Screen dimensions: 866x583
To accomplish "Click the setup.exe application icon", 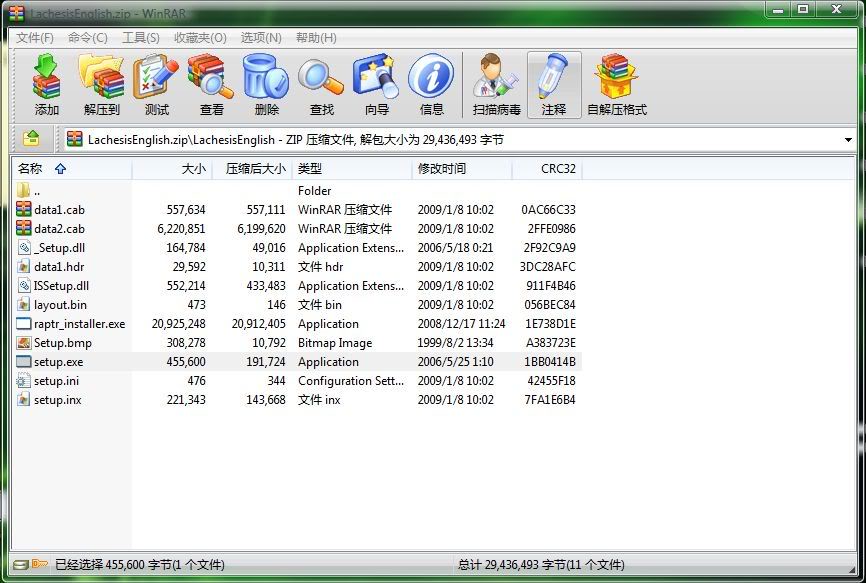I will (24, 362).
